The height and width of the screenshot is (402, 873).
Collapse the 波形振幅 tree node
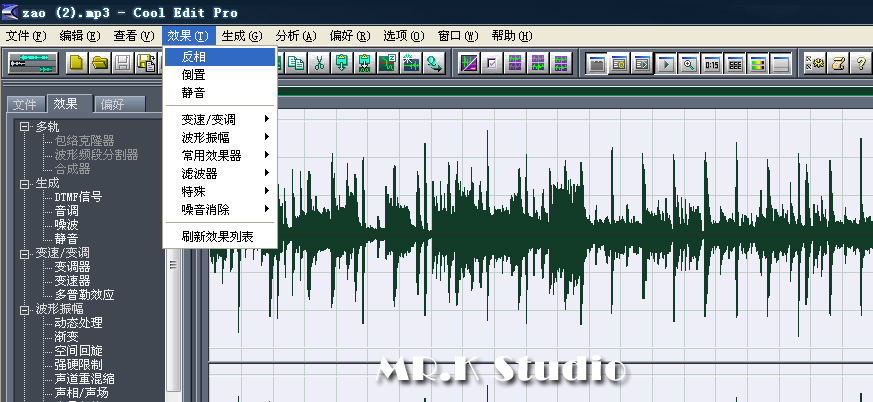pyautogui.click(x=24, y=310)
